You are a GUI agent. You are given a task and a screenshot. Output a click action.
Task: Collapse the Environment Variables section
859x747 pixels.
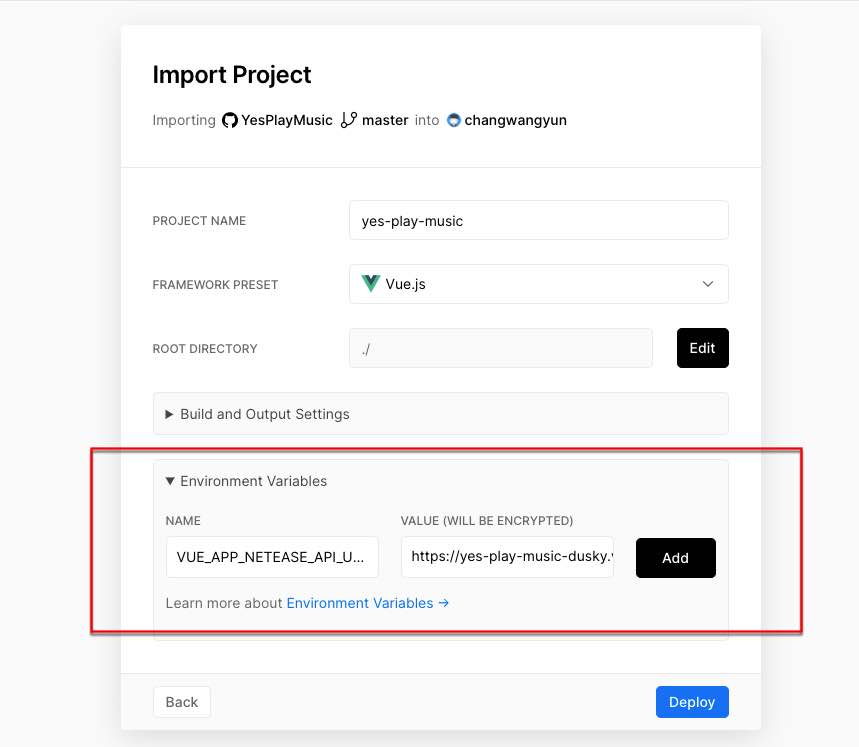tap(253, 481)
